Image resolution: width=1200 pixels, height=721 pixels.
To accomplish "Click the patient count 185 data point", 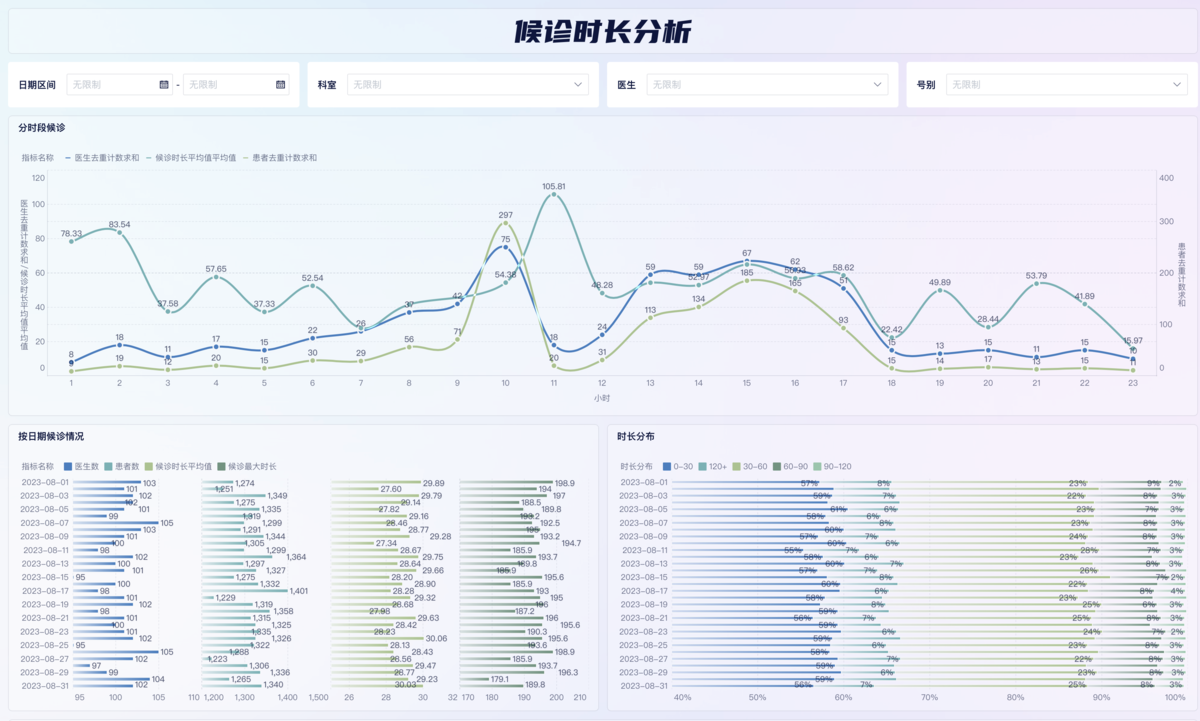I will (x=746, y=280).
